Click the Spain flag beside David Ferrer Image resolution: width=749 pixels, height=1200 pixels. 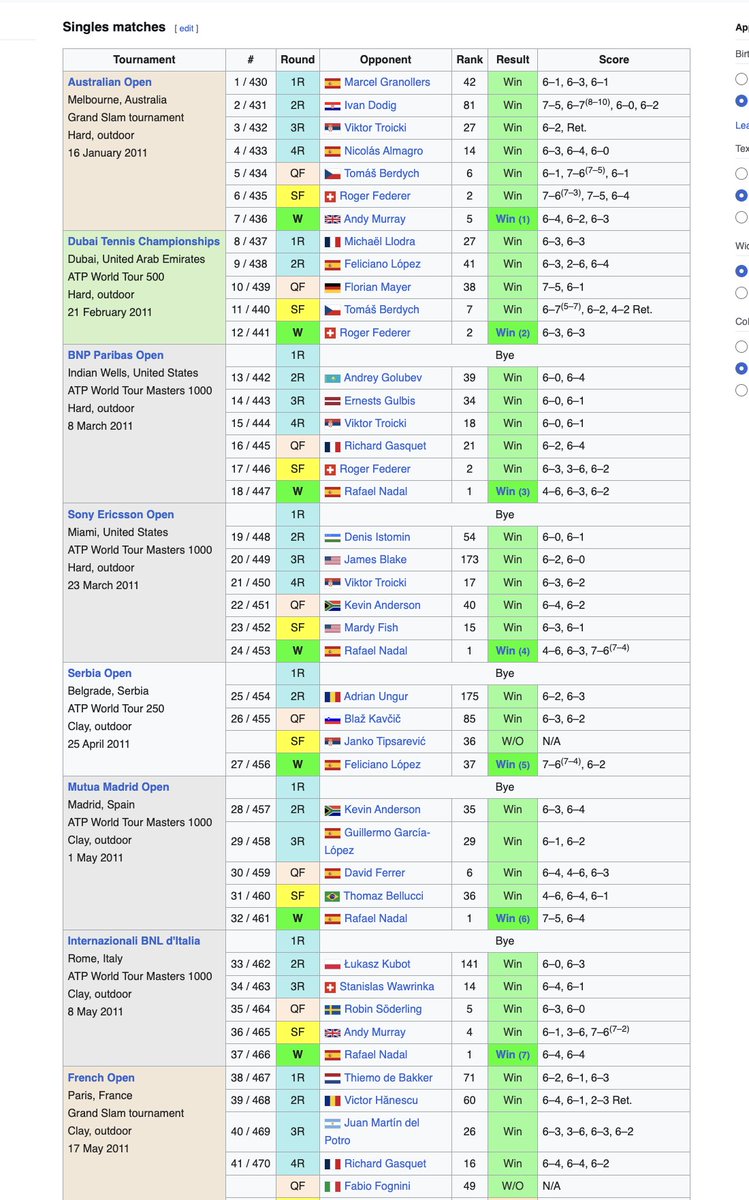(332, 873)
